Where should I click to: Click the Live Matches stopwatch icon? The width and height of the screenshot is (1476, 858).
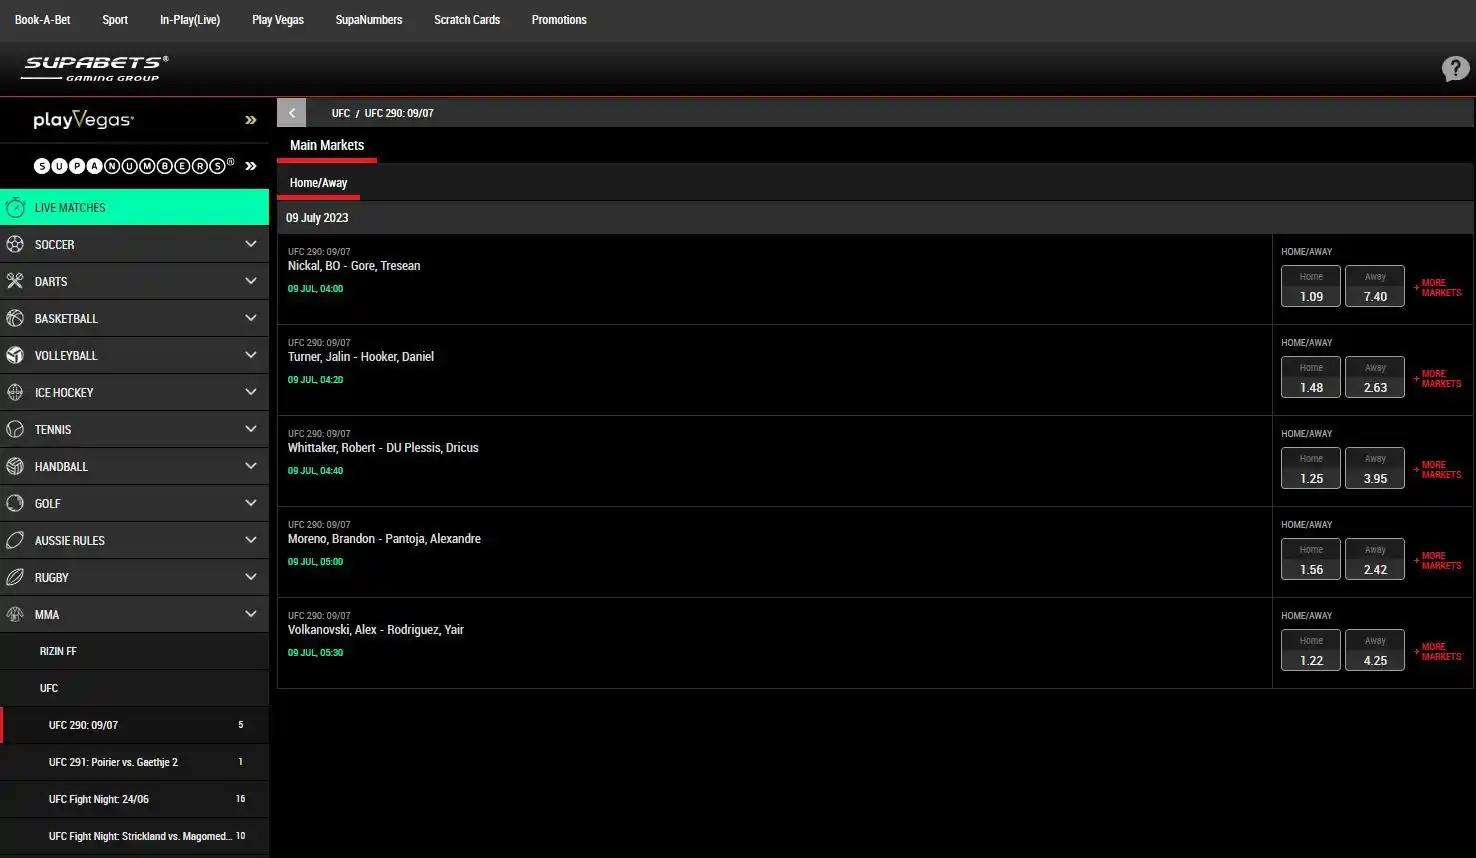click(x=15, y=207)
